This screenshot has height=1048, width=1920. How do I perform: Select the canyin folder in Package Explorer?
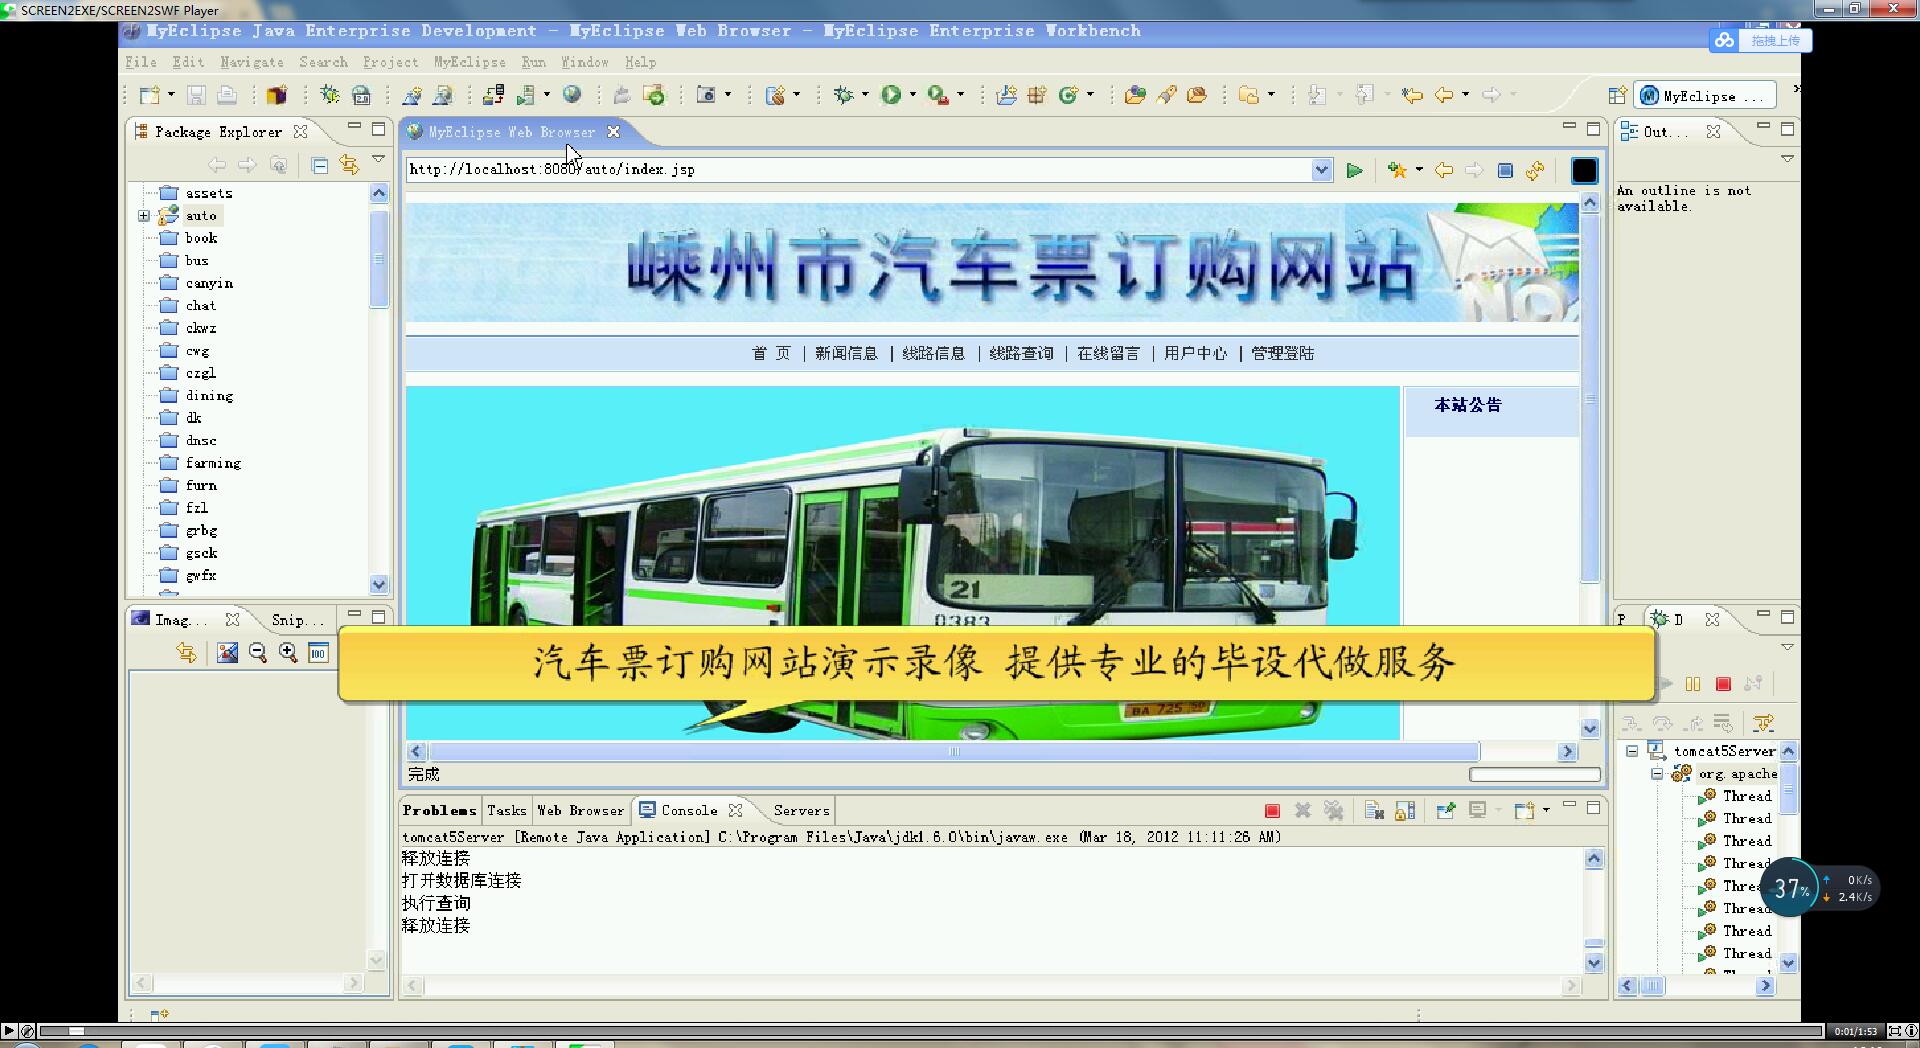point(196,283)
